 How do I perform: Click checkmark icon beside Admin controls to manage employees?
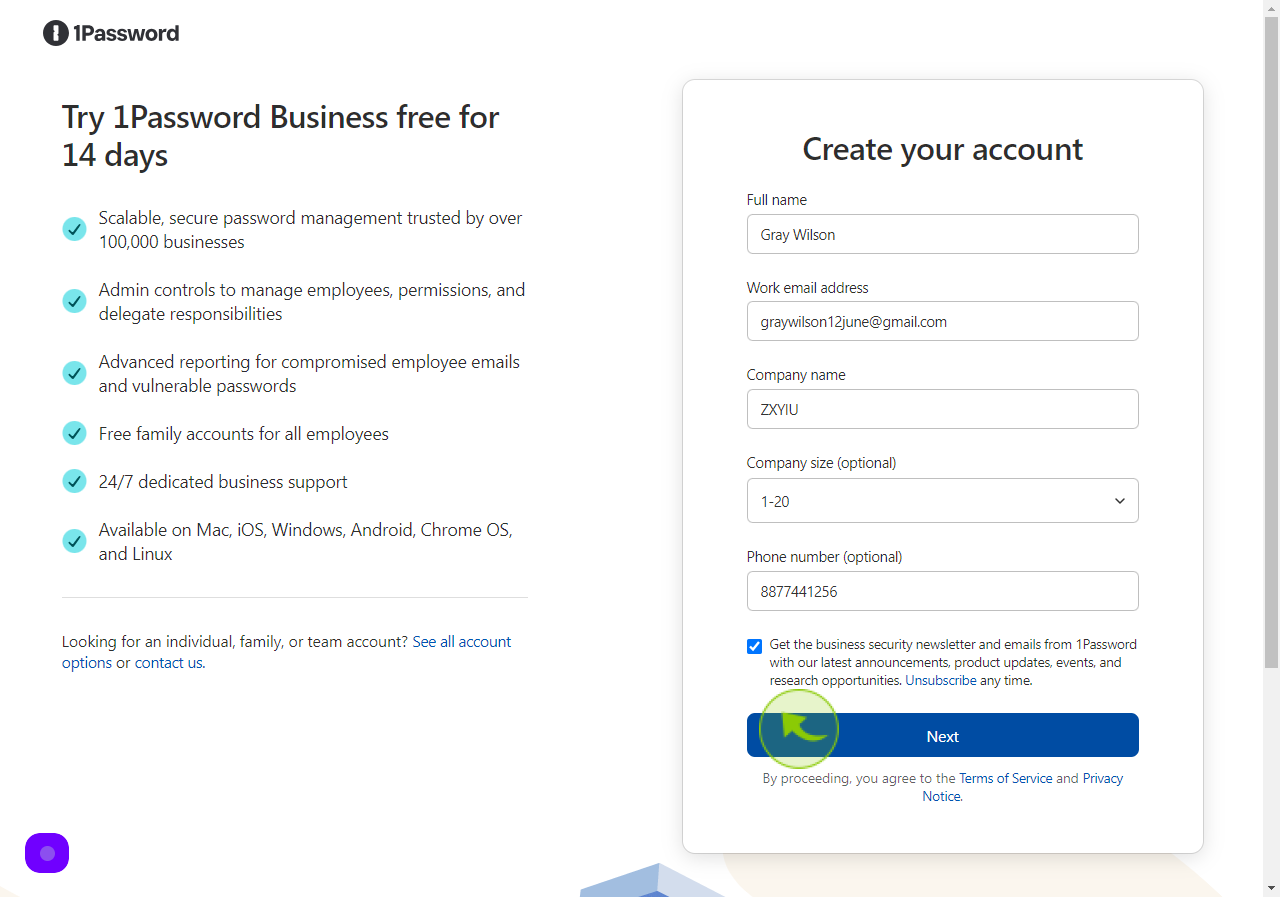[x=75, y=301]
